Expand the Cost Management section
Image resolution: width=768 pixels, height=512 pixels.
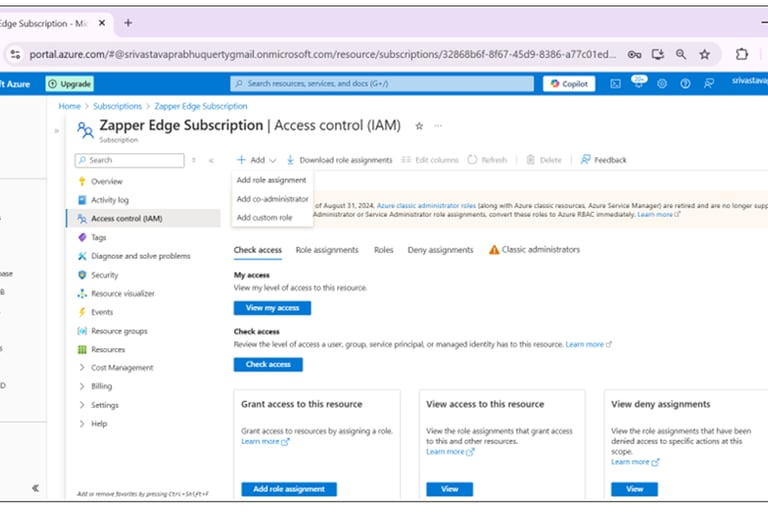click(82, 368)
